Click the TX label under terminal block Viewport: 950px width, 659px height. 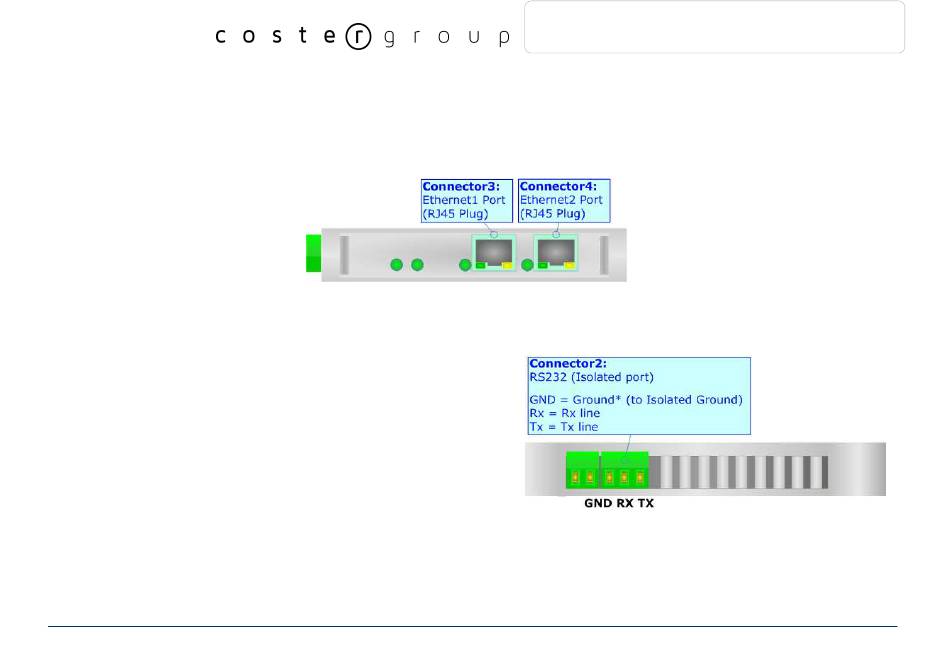click(646, 504)
